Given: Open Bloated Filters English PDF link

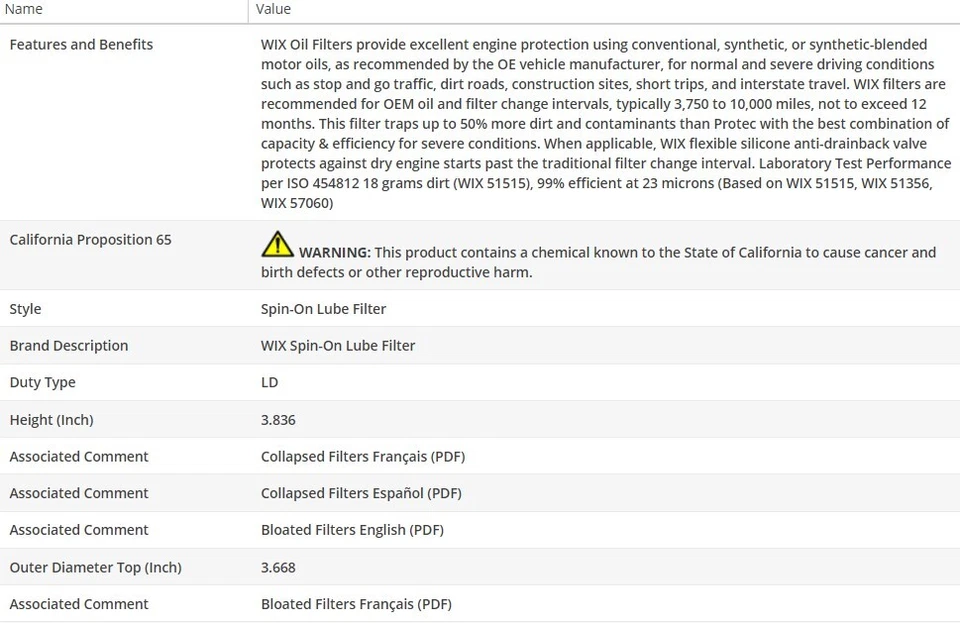Looking at the screenshot, I should pyautogui.click(x=352, y=530).
